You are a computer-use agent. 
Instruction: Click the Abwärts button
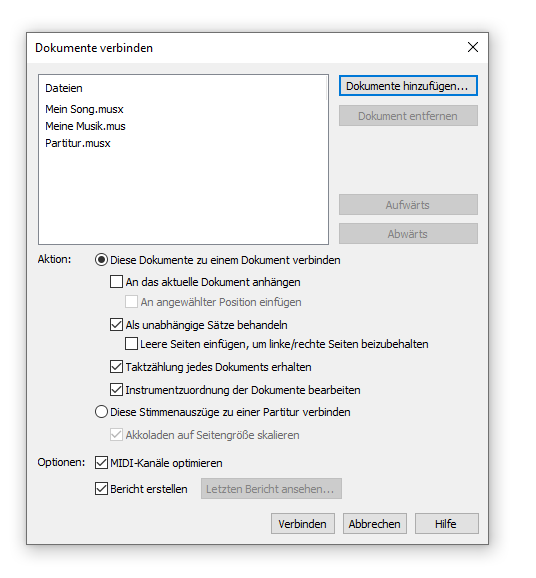pyautogui.click(x=408, y=234)
